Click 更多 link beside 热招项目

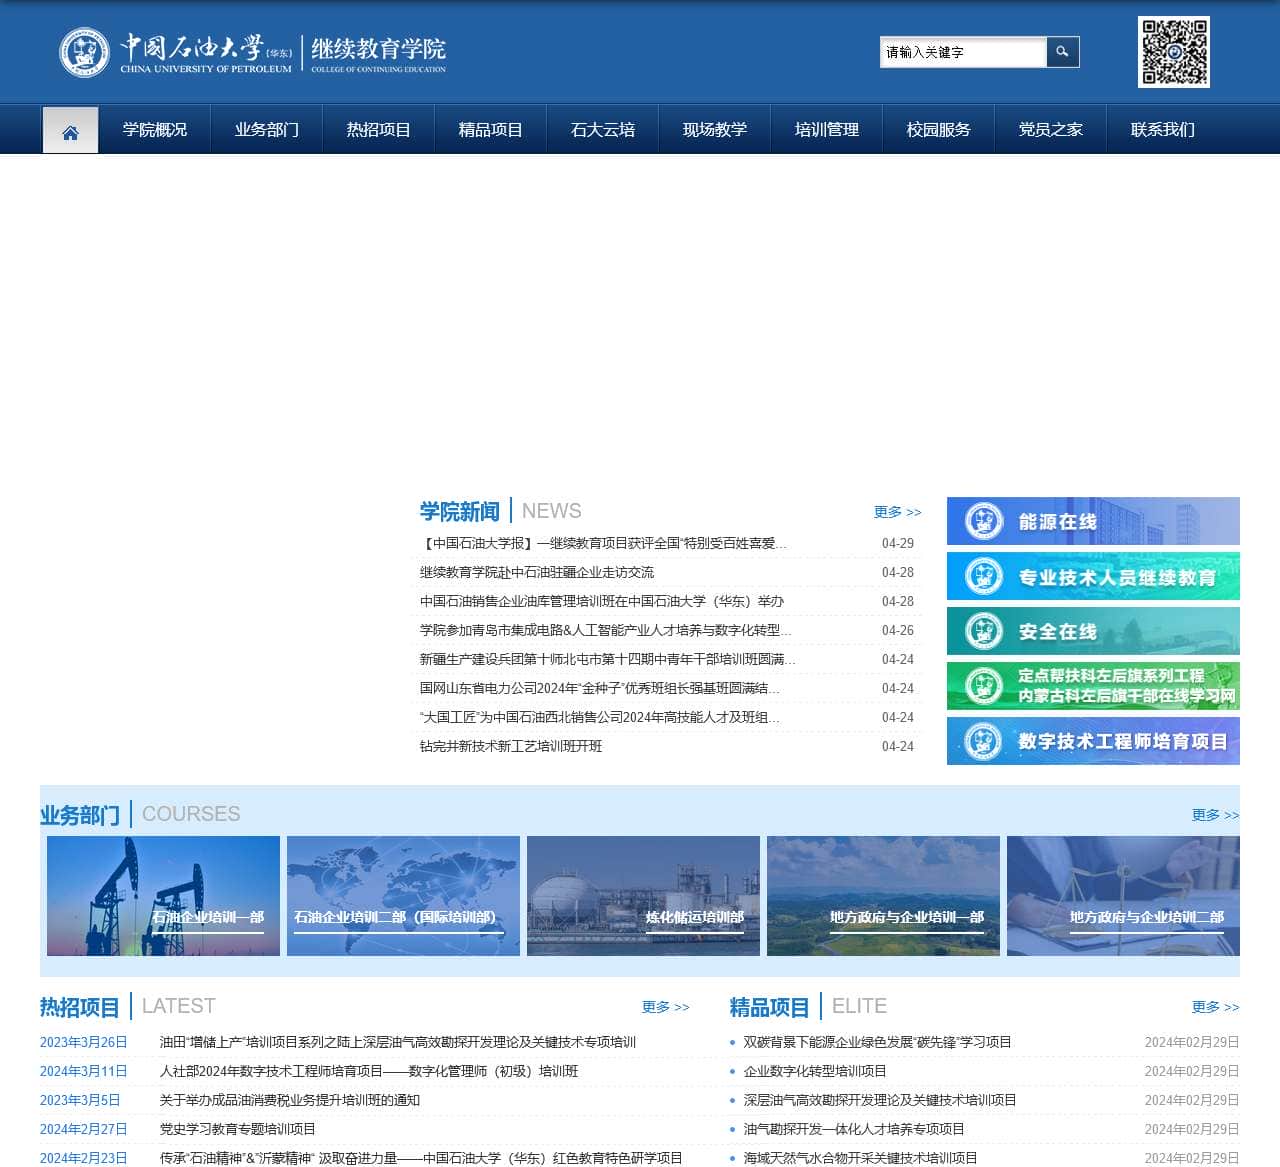[x=665, y=1007]
